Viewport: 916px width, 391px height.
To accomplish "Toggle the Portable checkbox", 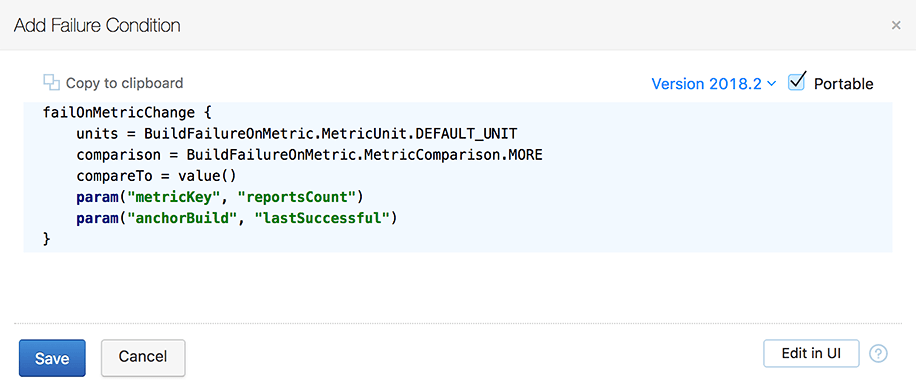I will click(797, 82).
